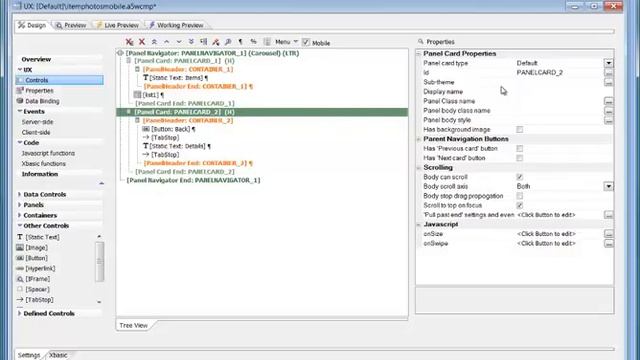The height and width of the screenshot is (360, 640).
Task: Open the Xbasic tab at bottom
Action: point(58,355)
